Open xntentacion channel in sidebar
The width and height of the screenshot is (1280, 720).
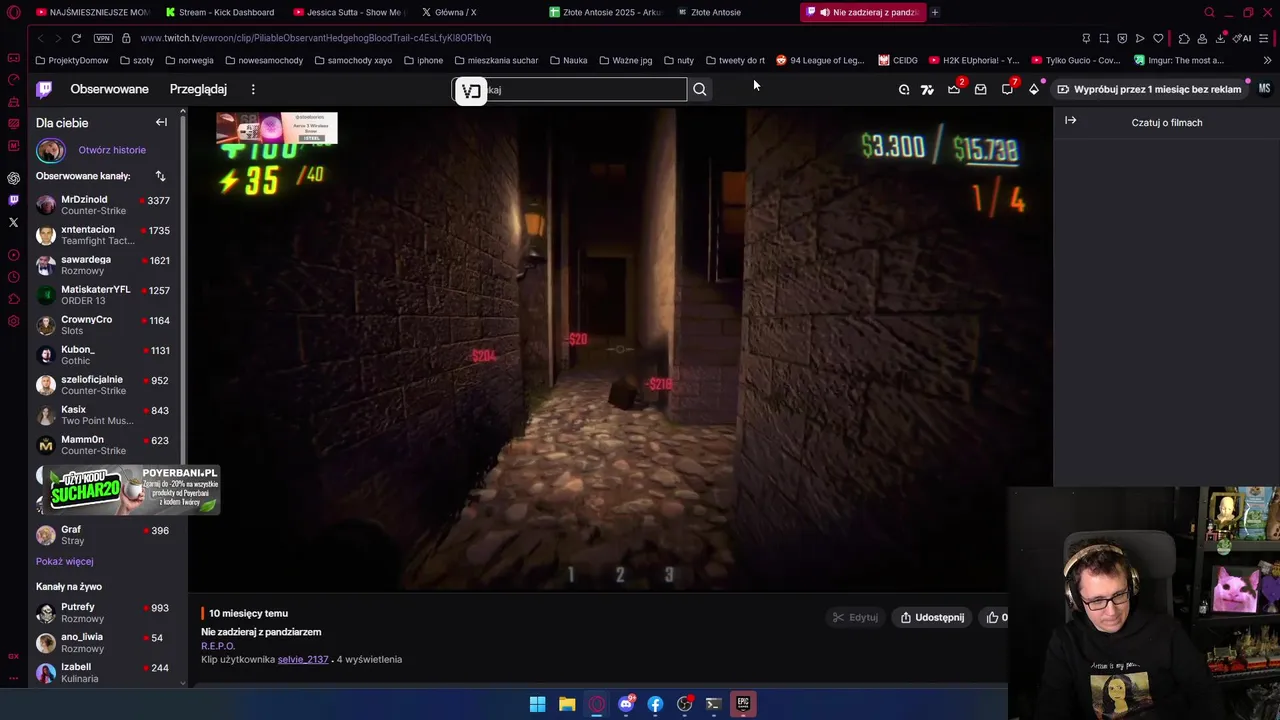104,235
